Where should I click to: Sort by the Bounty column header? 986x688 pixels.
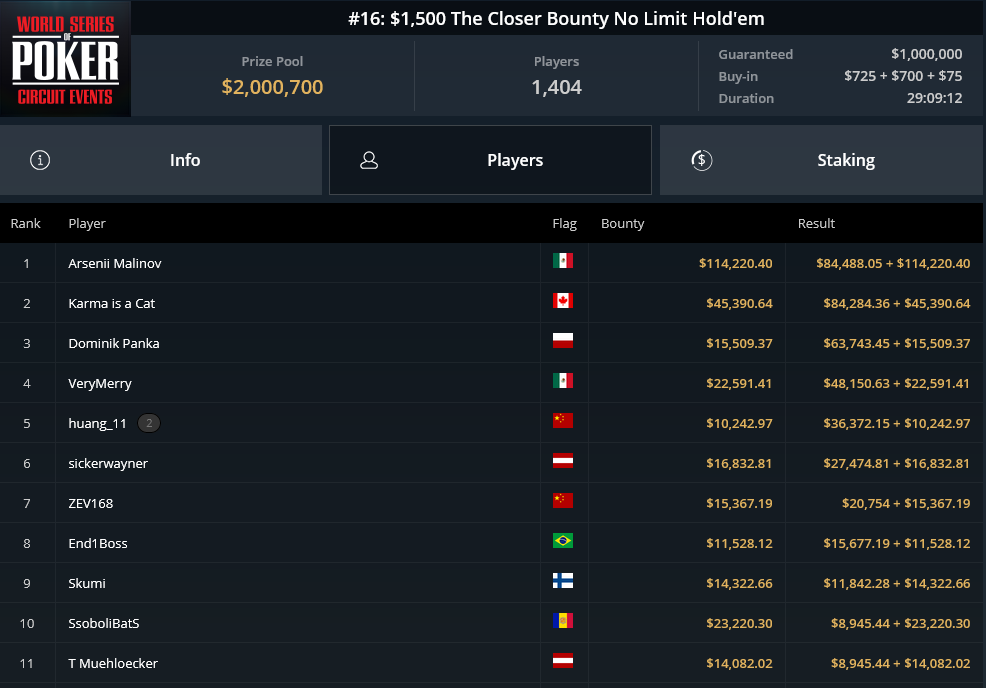[x=623, y=223]
